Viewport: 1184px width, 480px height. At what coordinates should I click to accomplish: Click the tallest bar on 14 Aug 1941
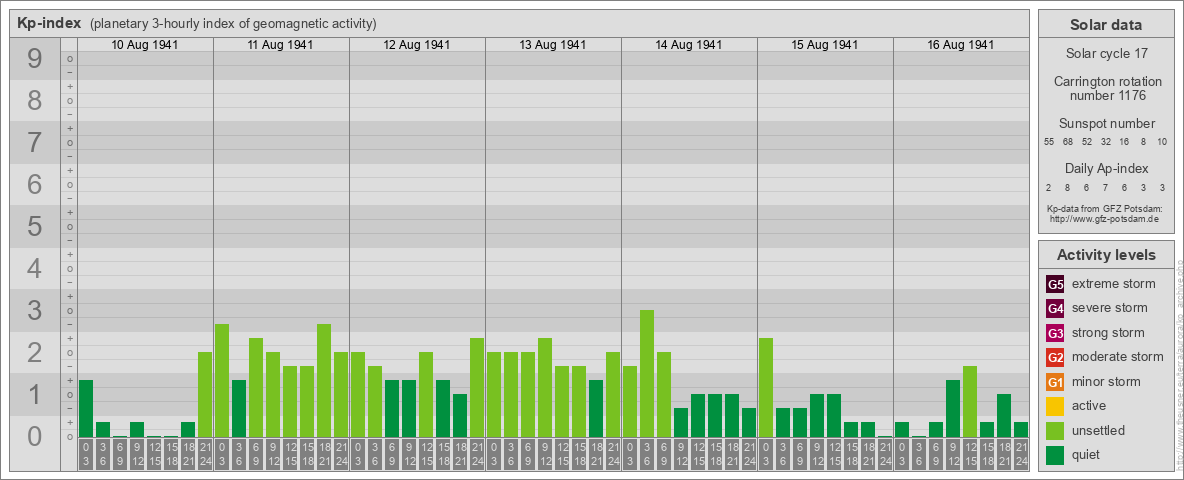[647, 373]
